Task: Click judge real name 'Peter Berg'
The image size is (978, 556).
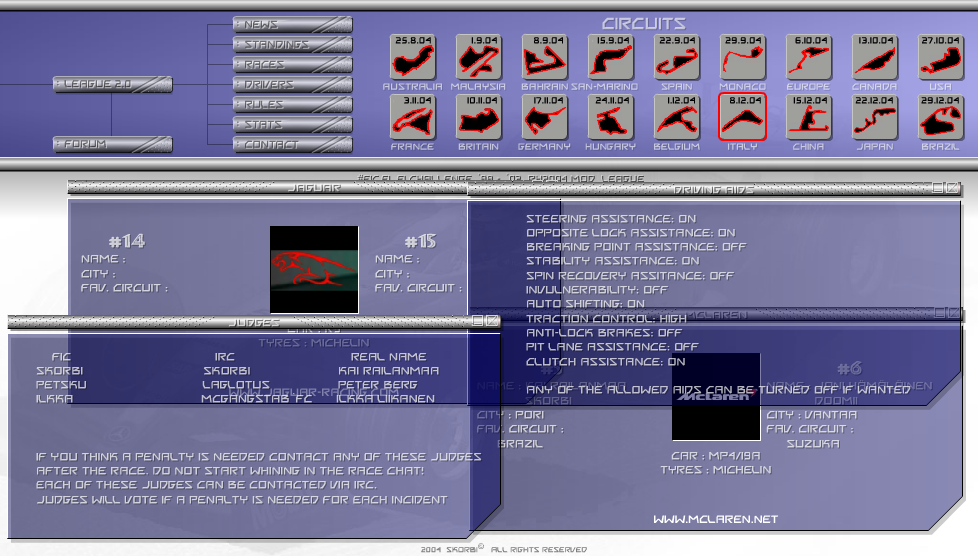Action: point(377,385)
